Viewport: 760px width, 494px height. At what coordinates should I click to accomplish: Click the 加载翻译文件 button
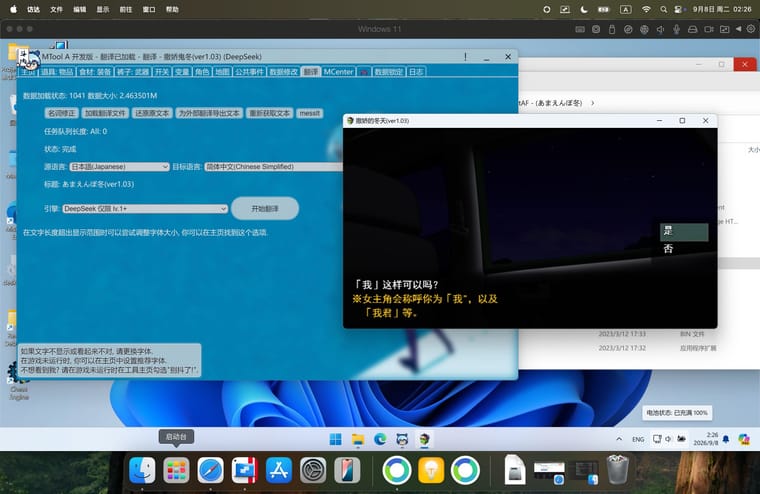105,113
